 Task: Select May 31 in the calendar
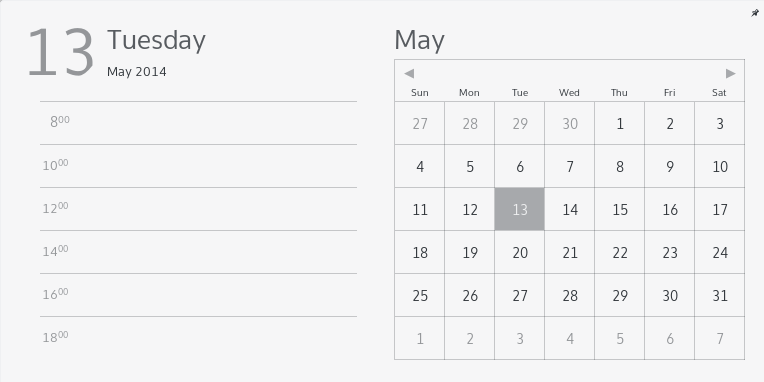(720, 295)
